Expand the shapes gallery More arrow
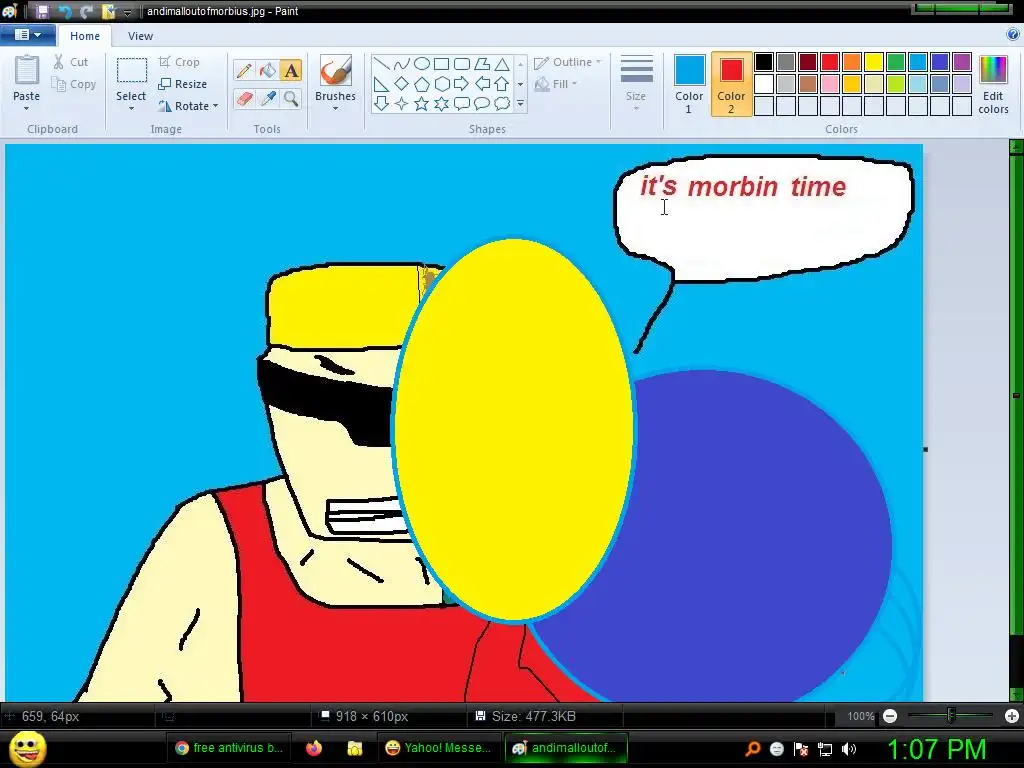The width and height of the screenshot is (1024, 768). coord(520,103)
